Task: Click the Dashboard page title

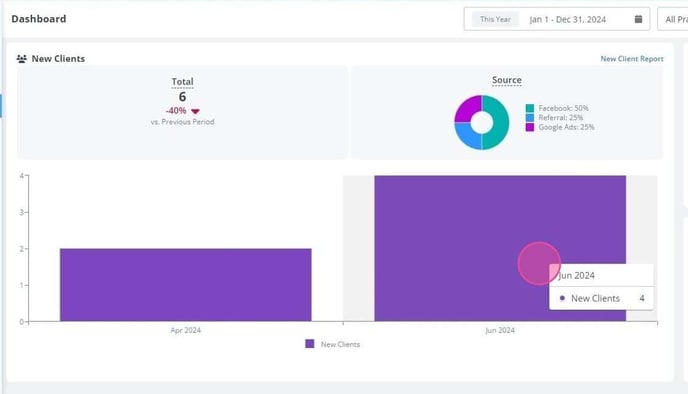Action: (x=39, y=19)
